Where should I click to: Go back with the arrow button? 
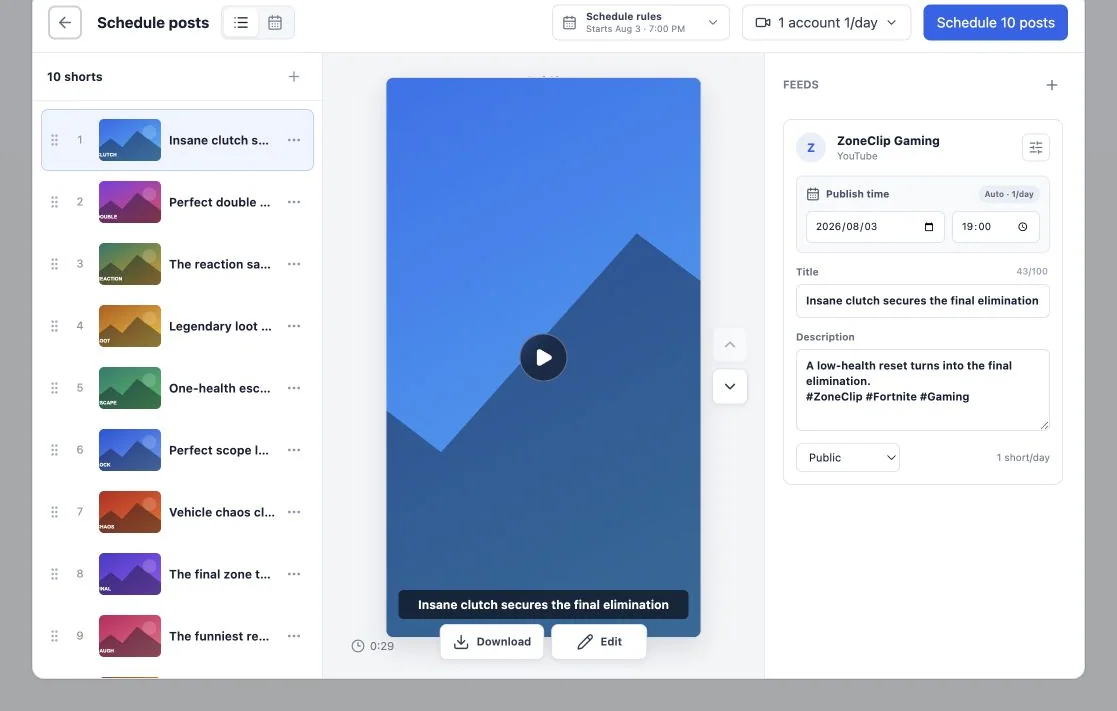point(65,23)
